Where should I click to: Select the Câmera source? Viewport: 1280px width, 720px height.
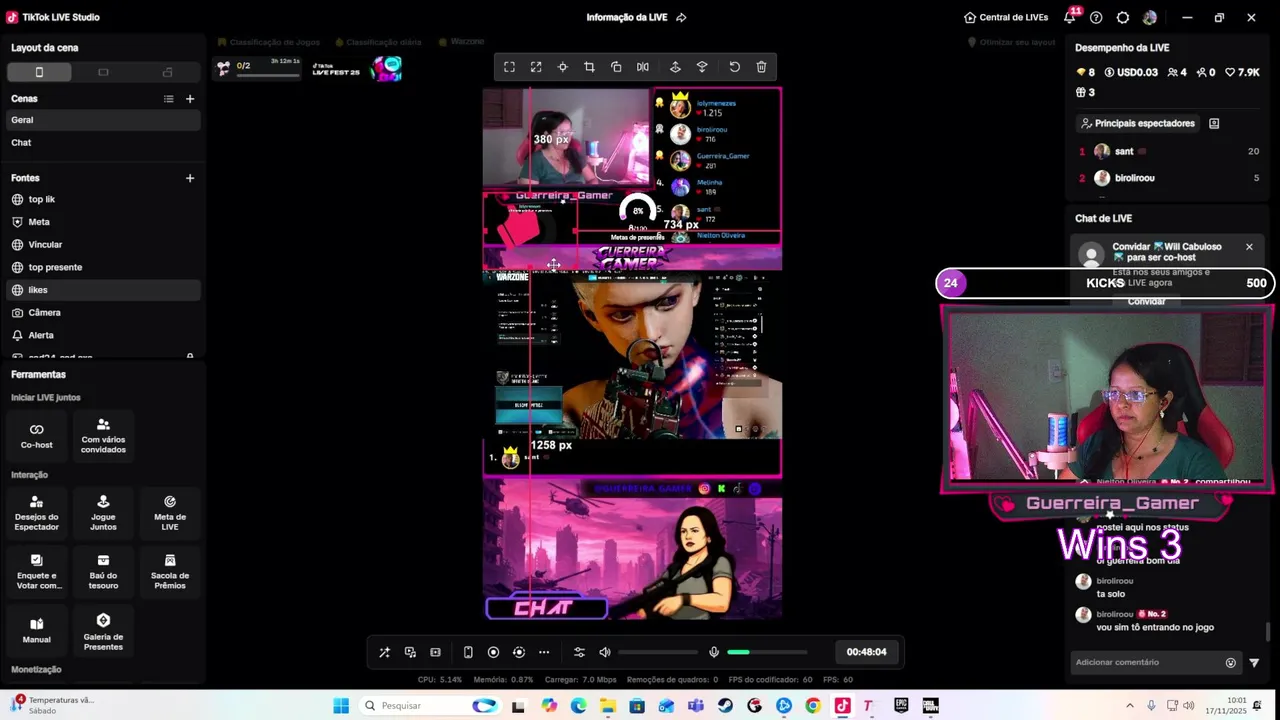pos(103,313)
